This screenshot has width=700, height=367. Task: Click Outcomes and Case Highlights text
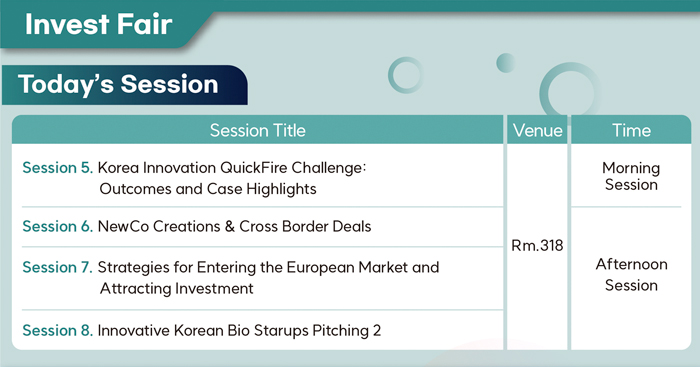(208, 189)
